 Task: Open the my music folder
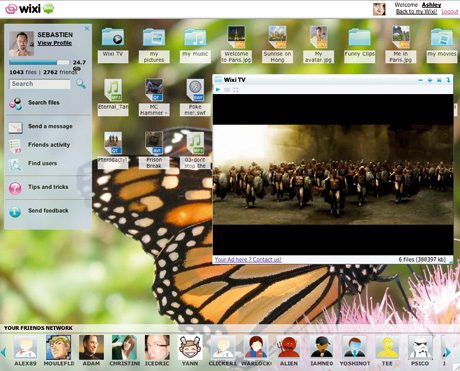(x=195, y=37)
